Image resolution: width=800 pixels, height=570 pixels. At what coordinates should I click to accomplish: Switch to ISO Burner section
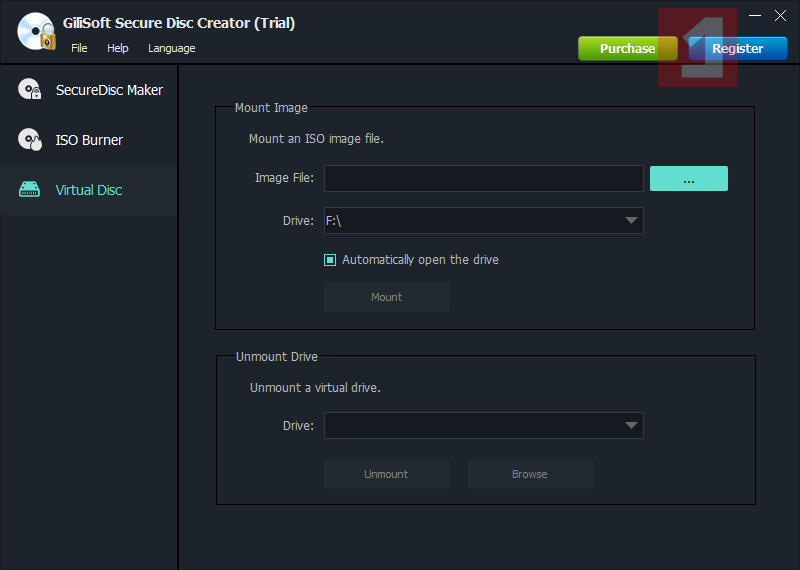click(x=89, y=140)
